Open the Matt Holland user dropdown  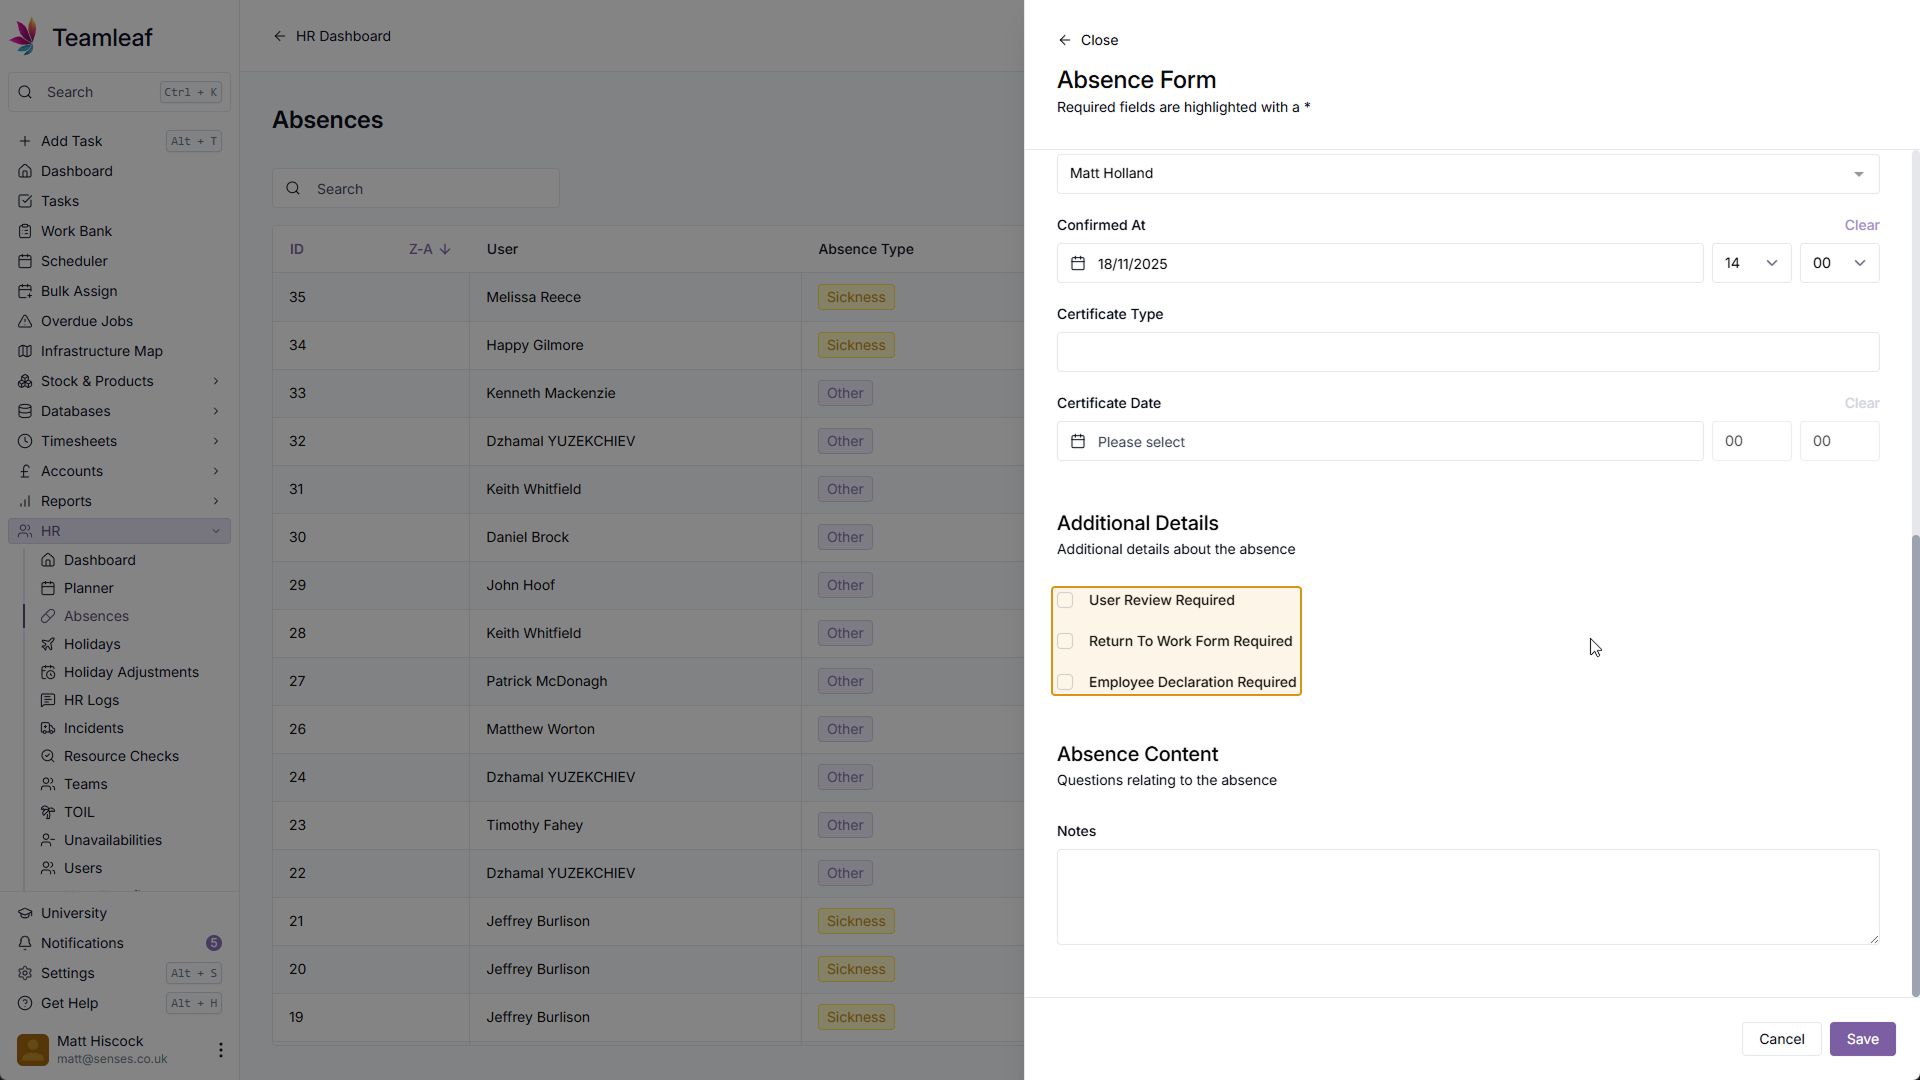point(1467,173)
